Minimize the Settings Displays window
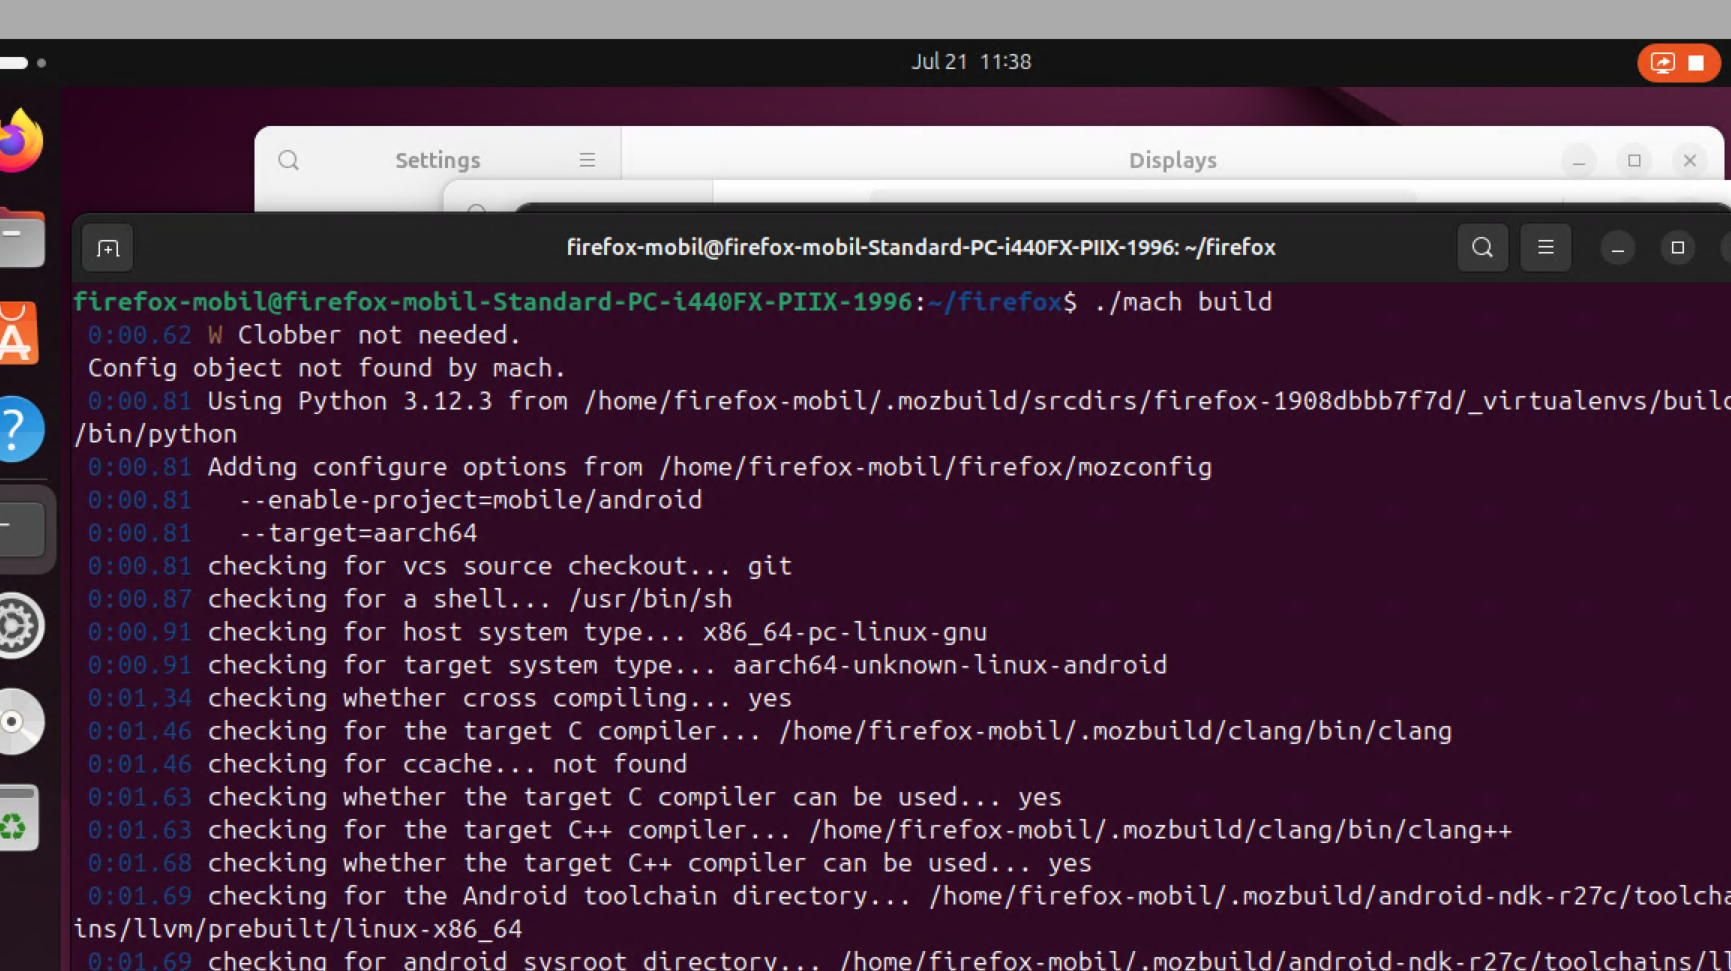The image size is (1731, 971). tap(1579, 160)
